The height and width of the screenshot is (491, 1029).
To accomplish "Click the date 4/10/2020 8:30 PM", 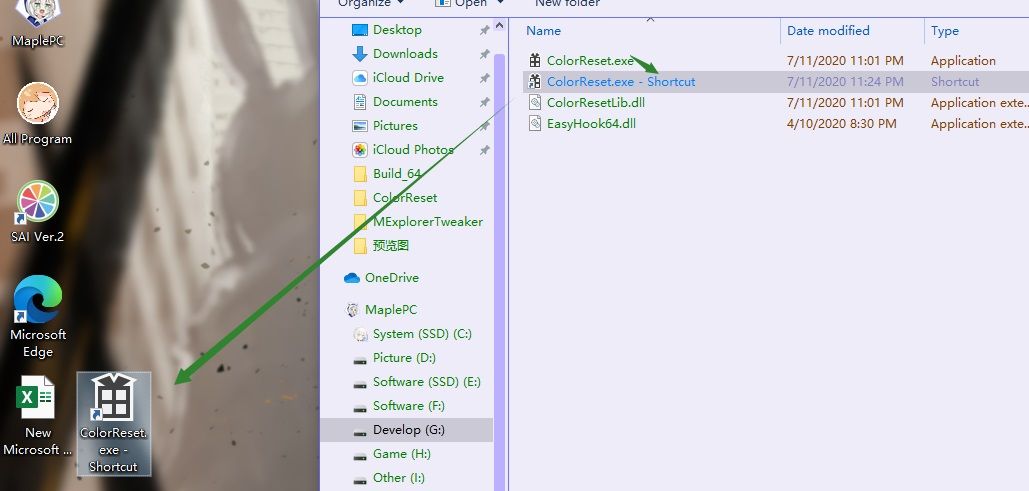I will [x=841, y=123].
